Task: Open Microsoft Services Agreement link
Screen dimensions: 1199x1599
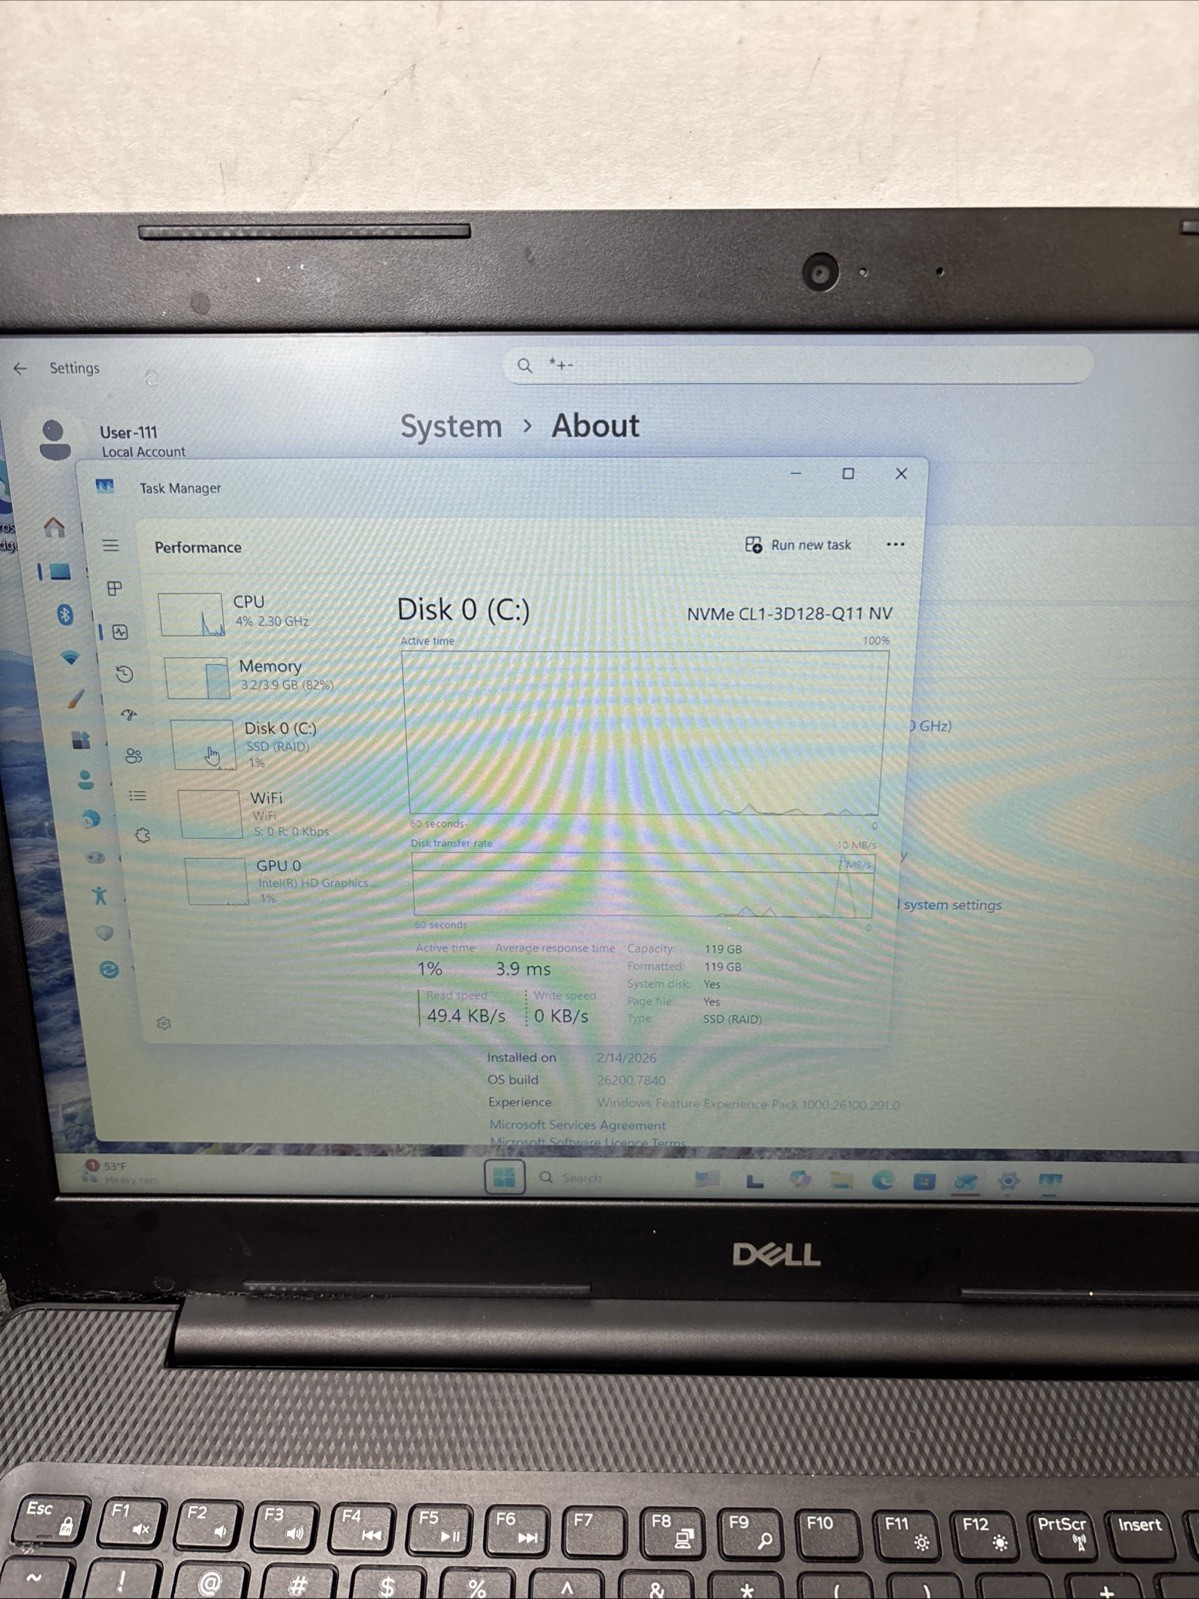Action: point(577,1125)
